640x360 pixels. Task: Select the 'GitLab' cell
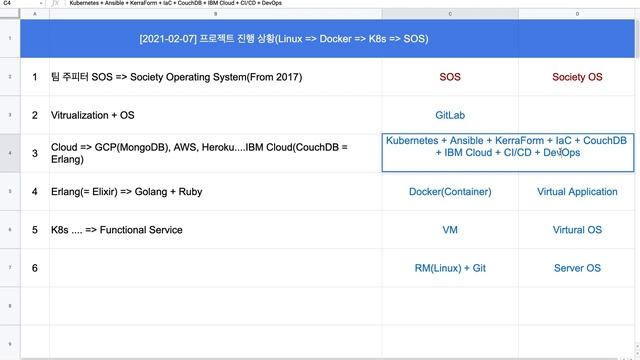tap(450, 115)
